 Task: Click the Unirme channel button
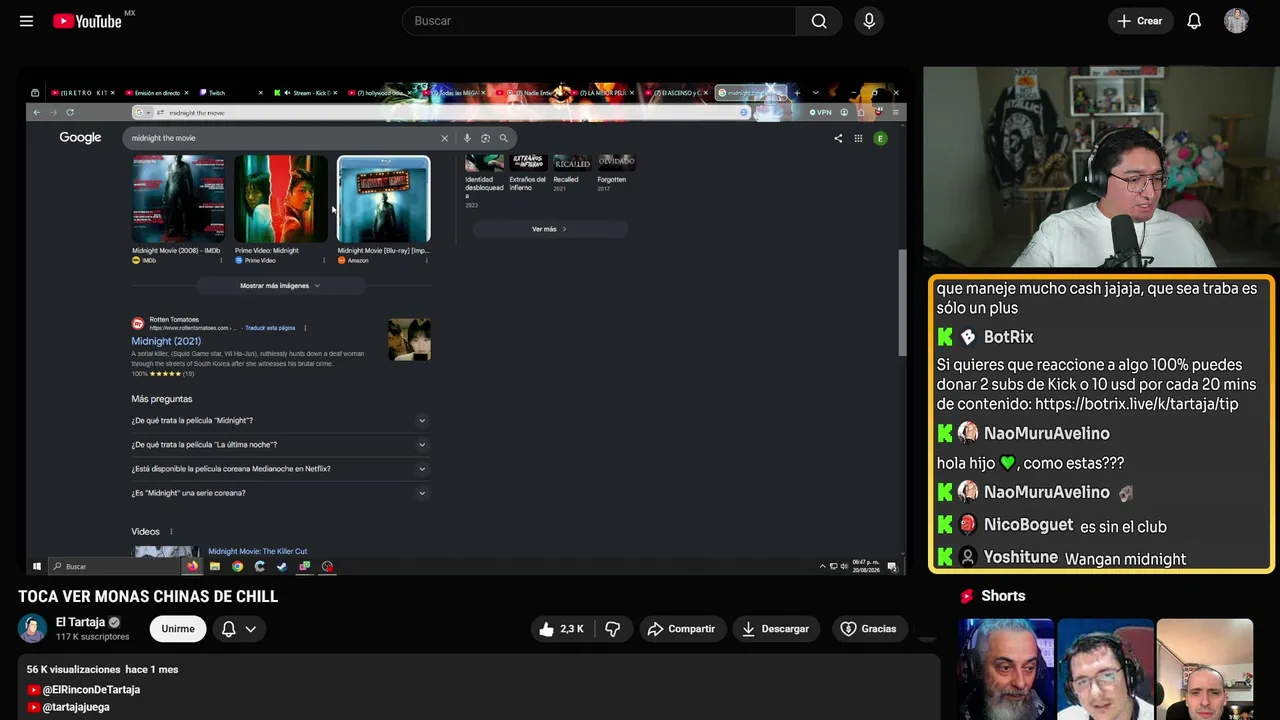coord(178,629)
